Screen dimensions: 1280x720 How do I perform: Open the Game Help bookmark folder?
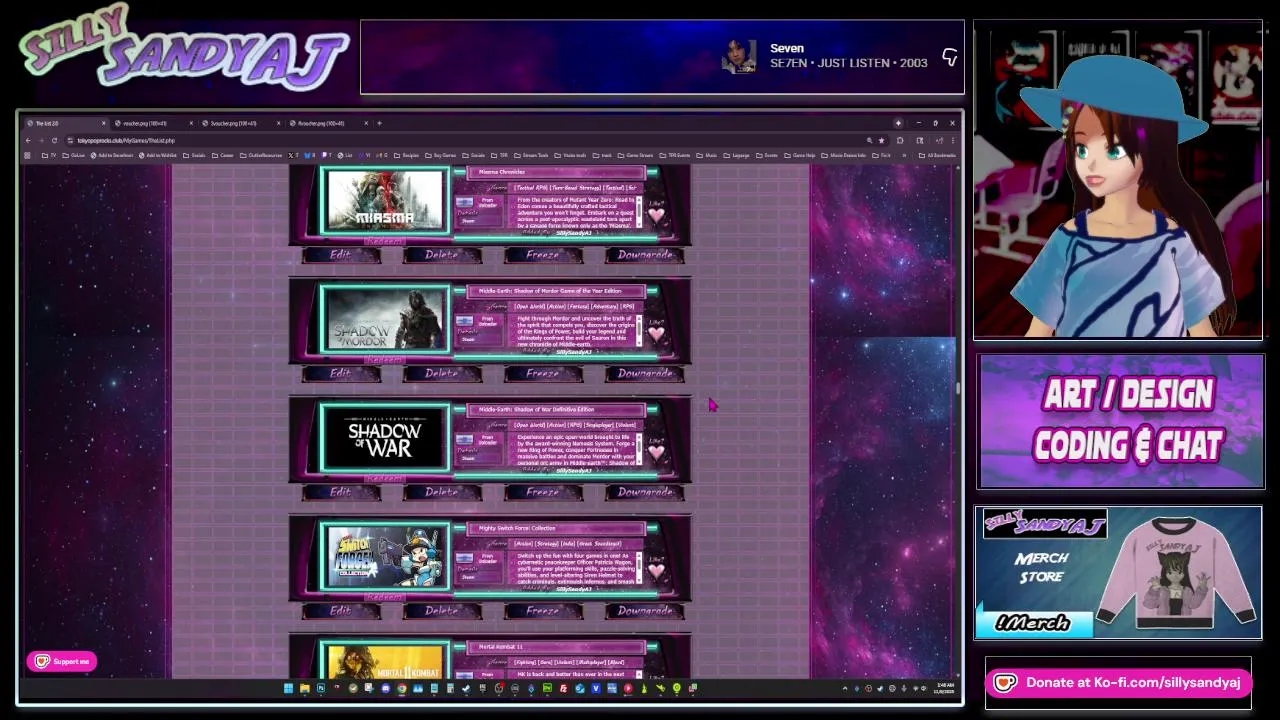(801, 155)
